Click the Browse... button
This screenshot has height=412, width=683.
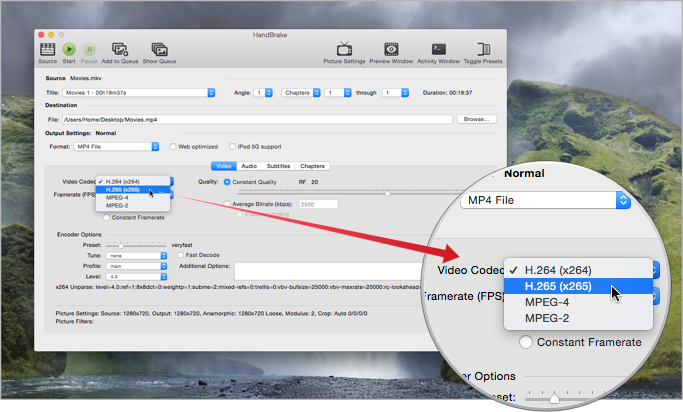[x=477, y=119]
